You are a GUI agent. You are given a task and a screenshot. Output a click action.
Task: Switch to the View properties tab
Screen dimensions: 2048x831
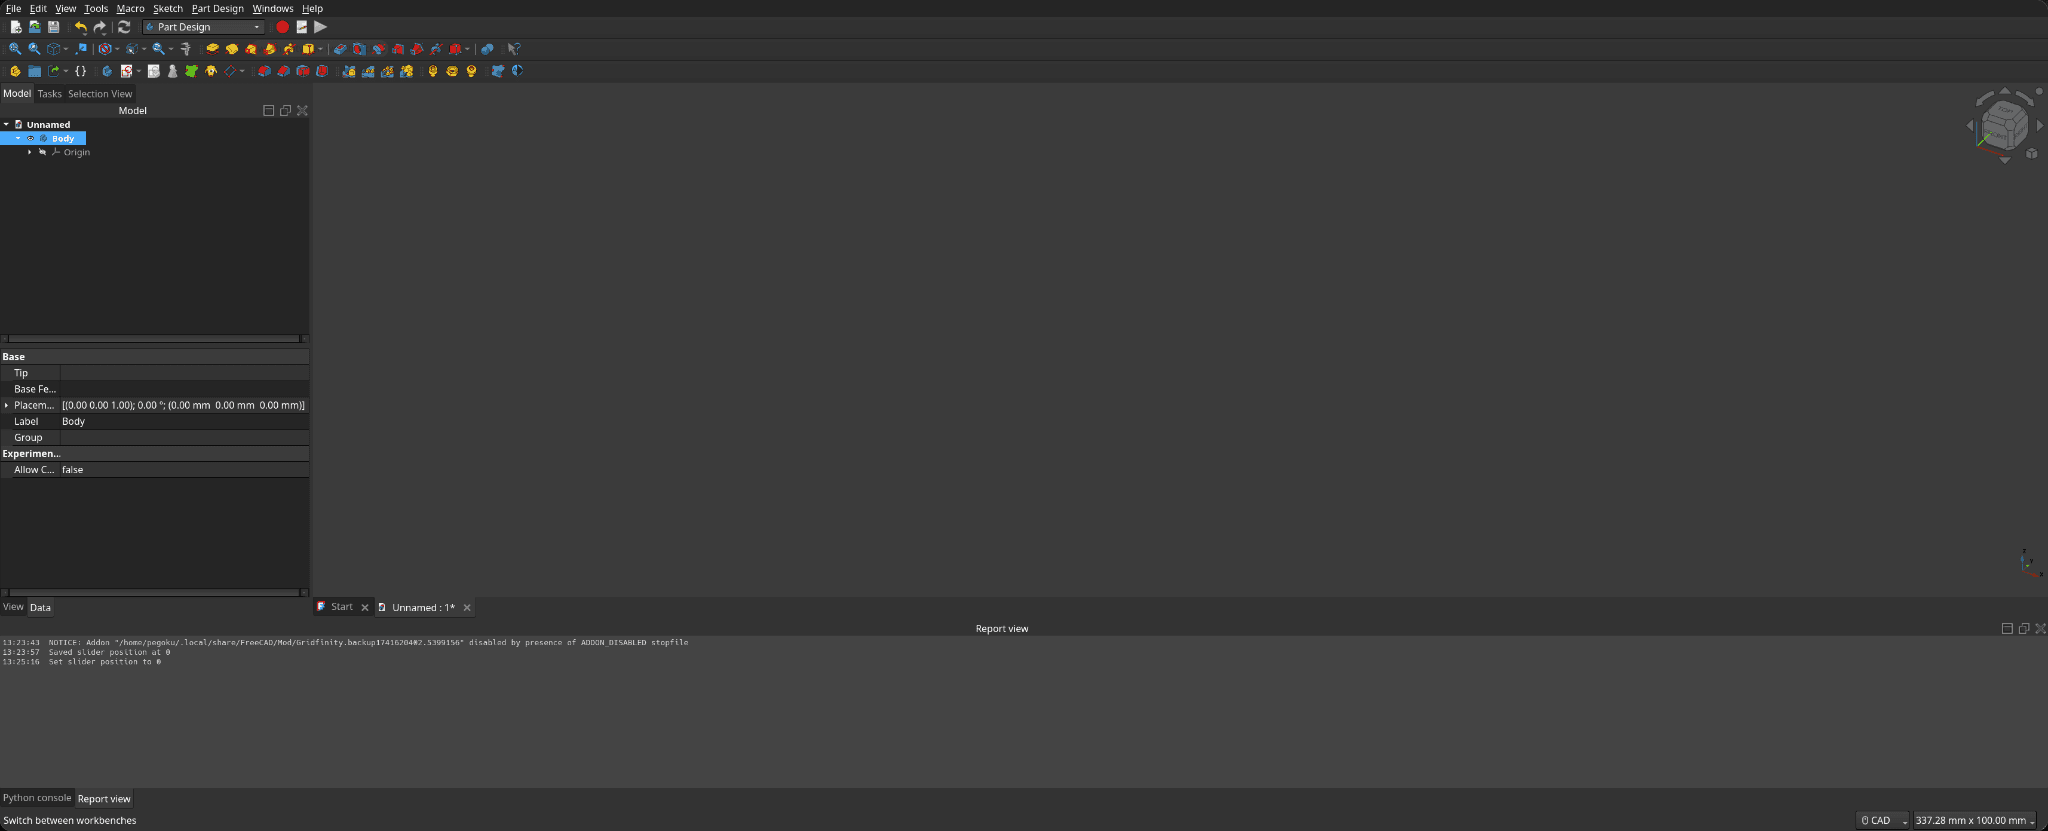(x=13, y=607)
